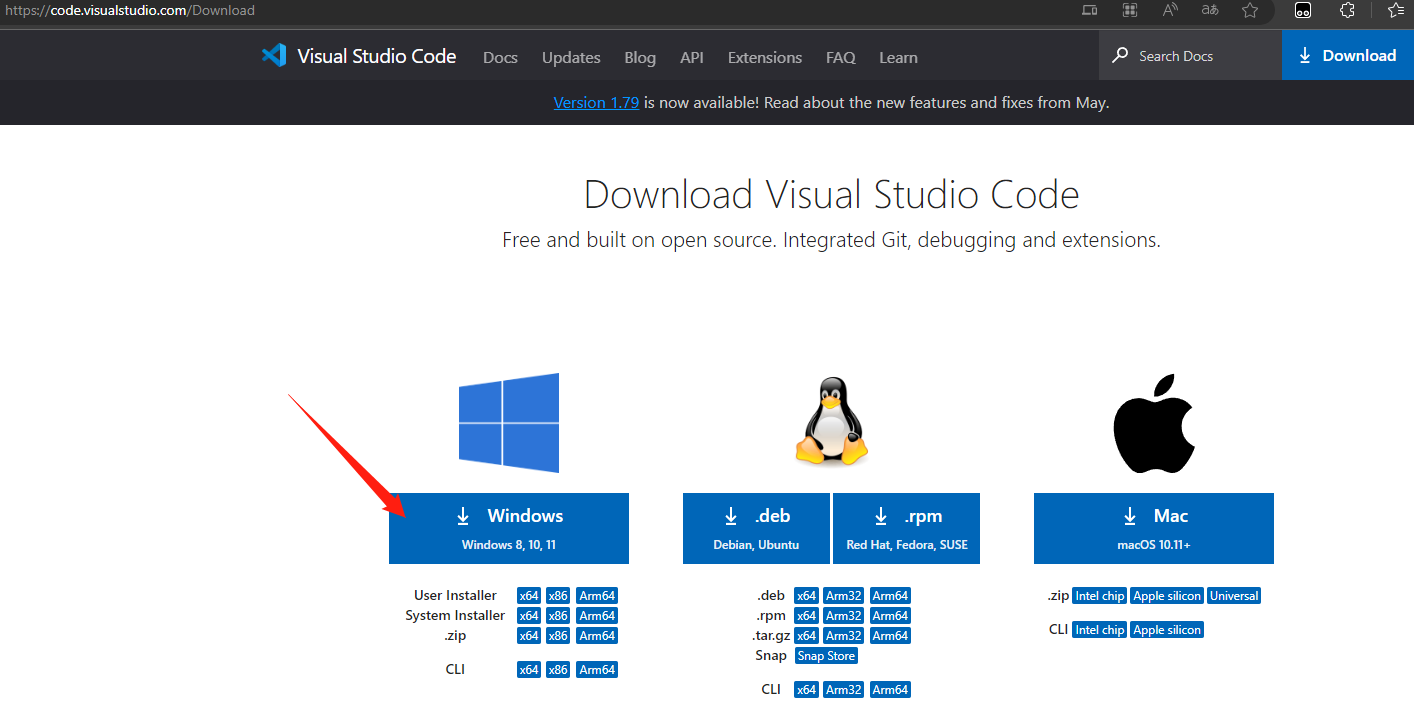Download Linux .rpm Arm32 package

(844, 616)
